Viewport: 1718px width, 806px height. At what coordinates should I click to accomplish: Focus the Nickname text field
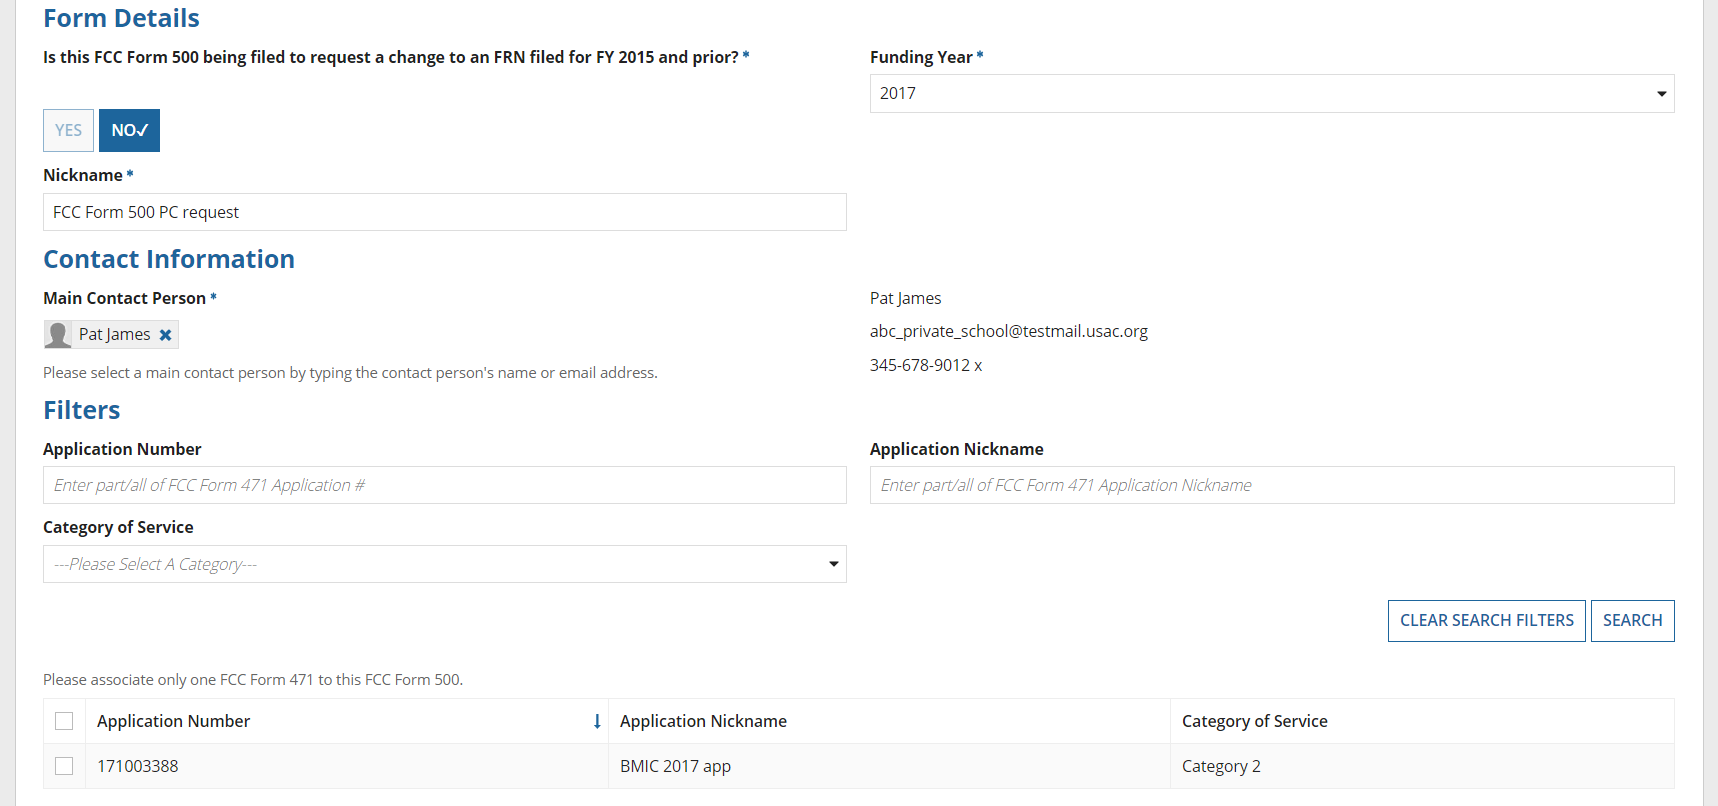[x=444, y=212]
